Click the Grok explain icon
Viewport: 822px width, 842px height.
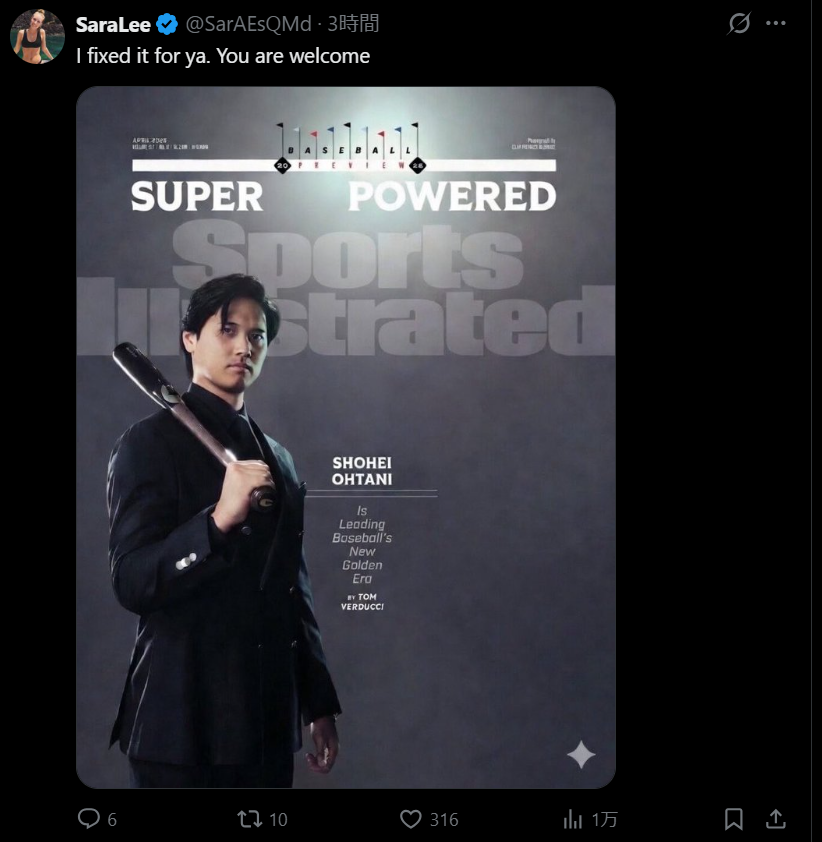coord(739,23)
